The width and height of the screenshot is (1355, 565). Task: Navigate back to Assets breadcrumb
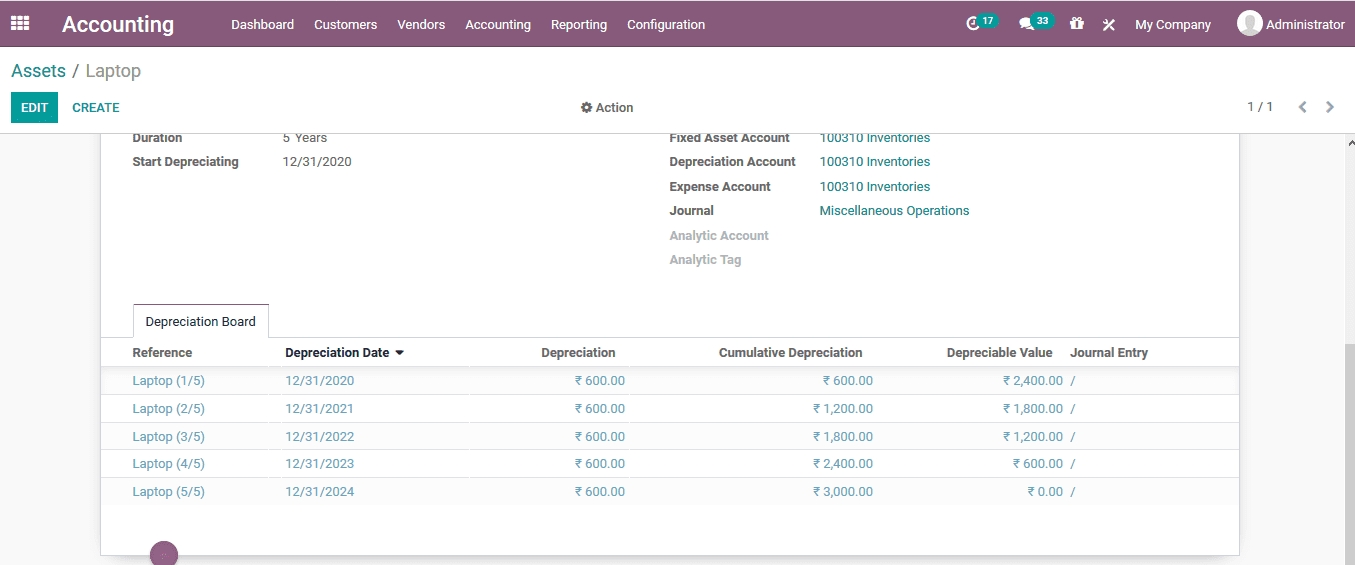(x=38, y=71)
